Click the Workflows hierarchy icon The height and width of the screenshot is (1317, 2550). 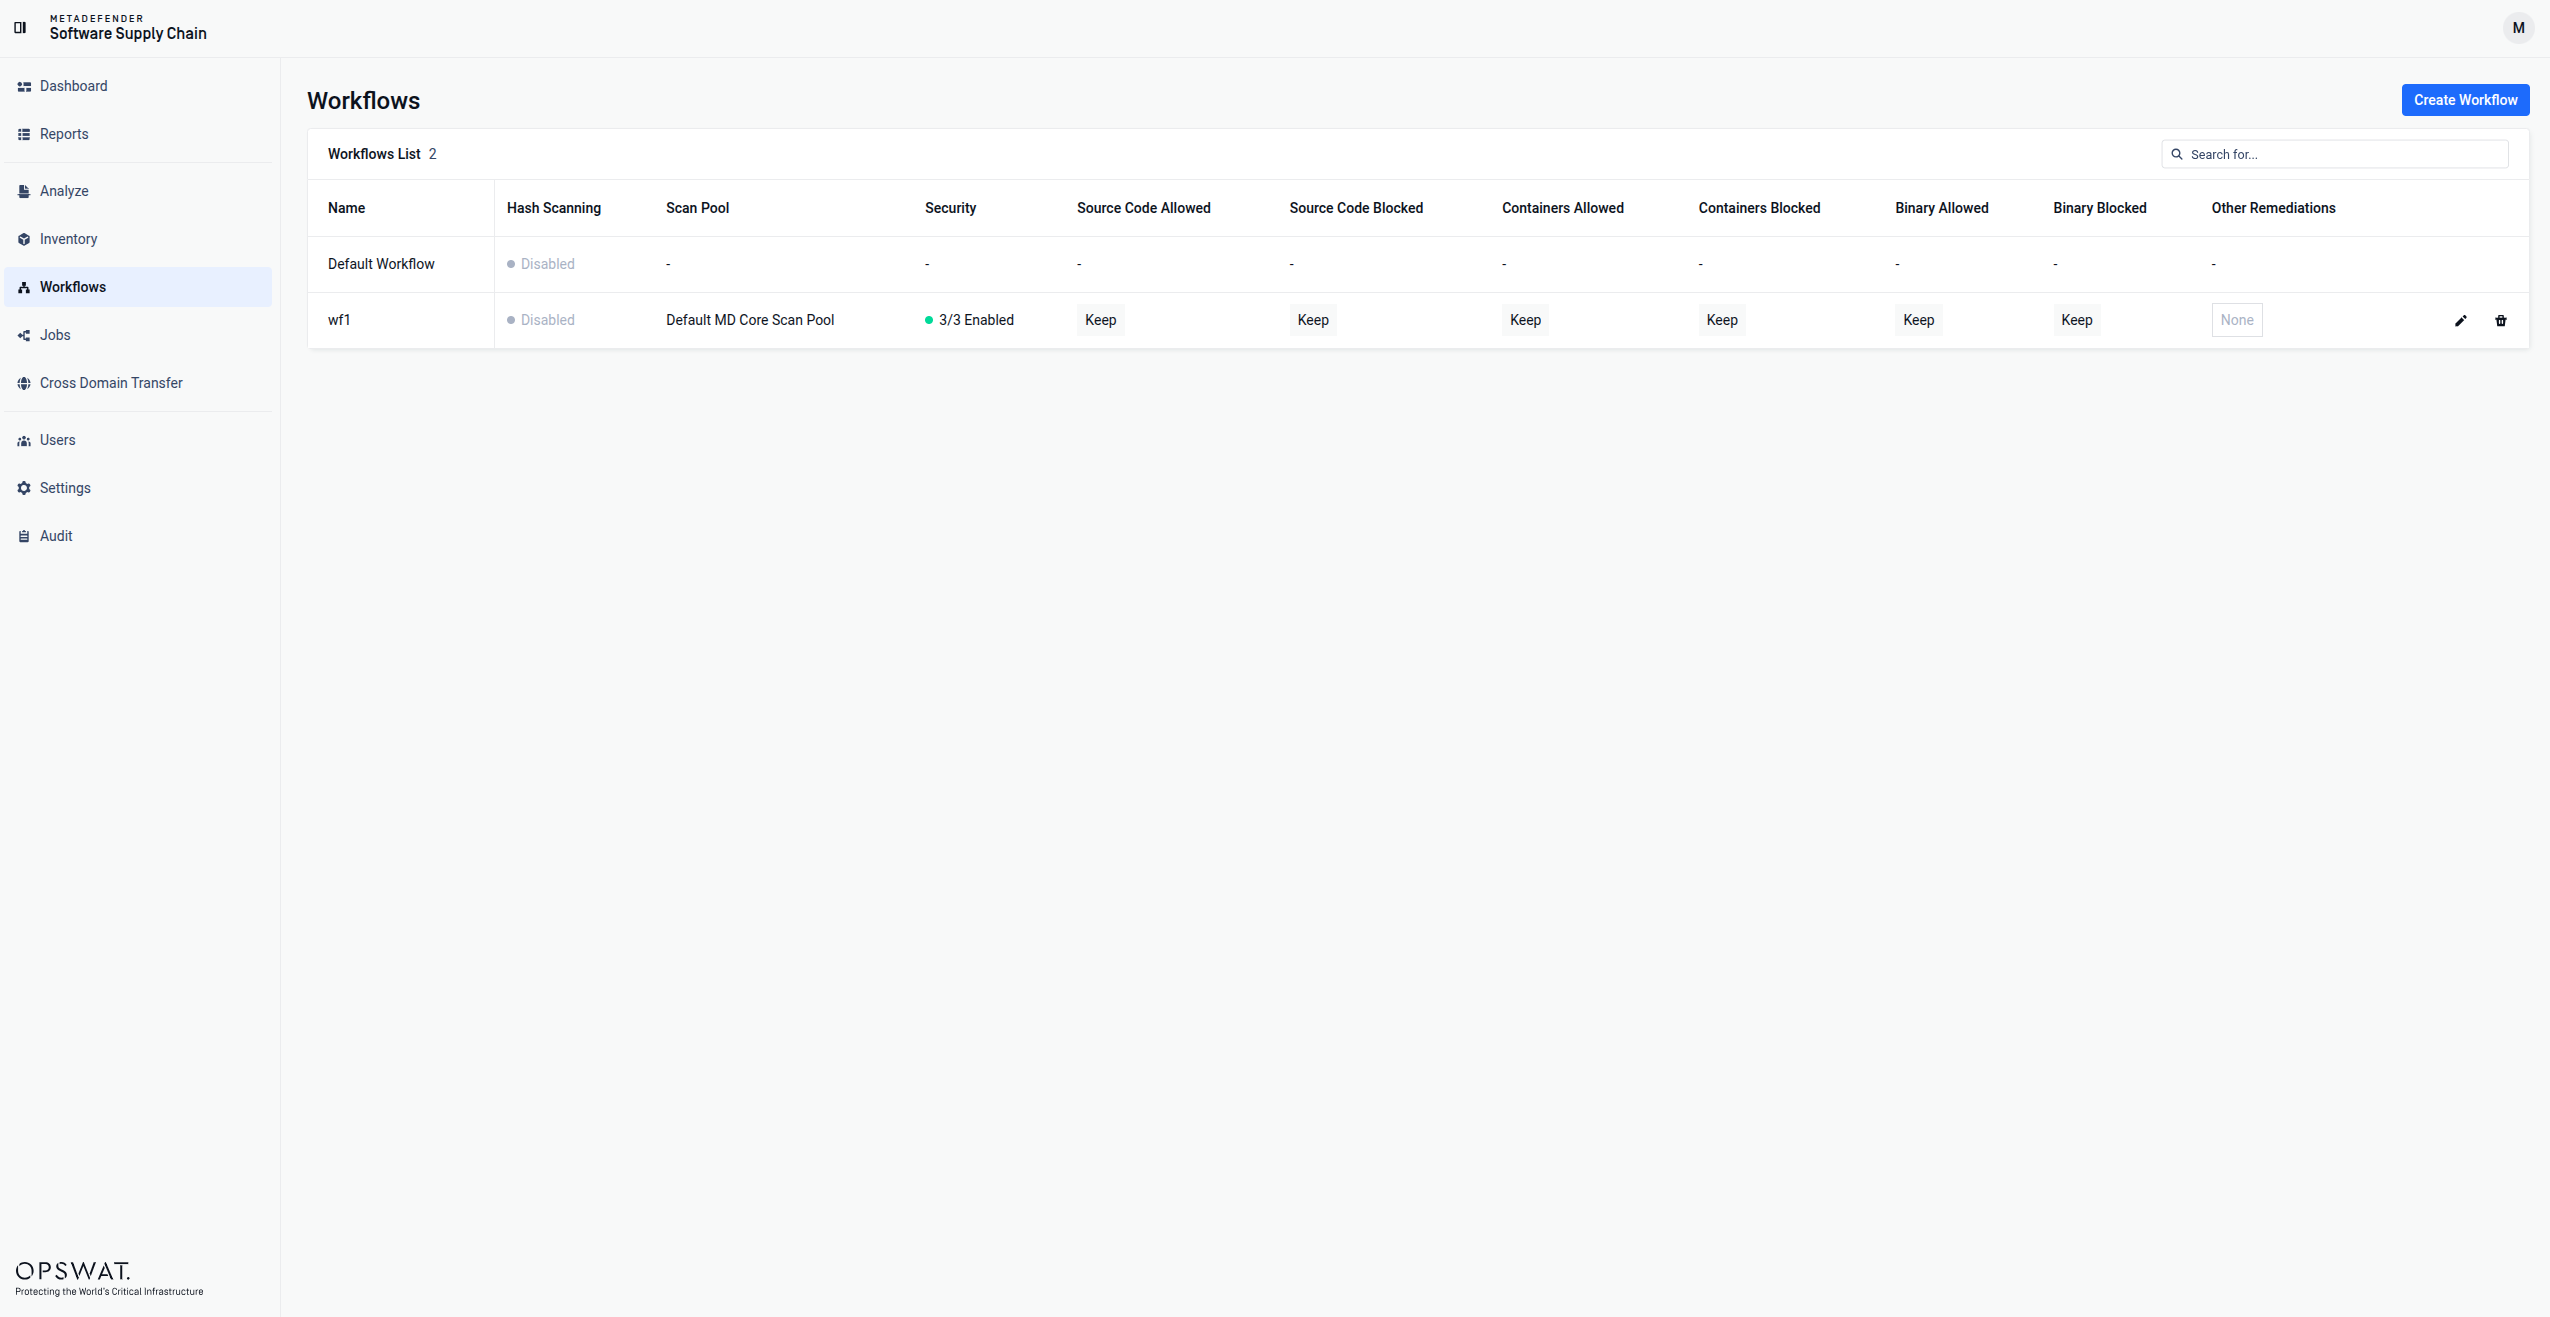(24, 287)
